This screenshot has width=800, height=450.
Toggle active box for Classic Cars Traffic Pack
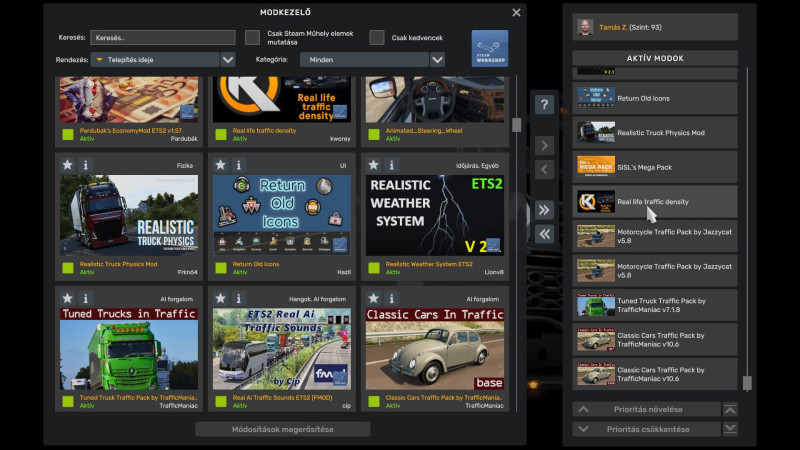point(374,402)
